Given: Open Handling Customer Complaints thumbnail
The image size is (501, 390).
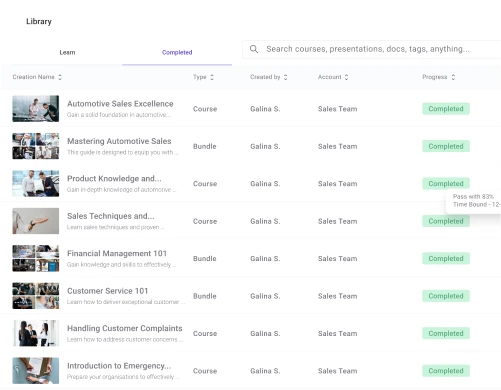Looking at the screenshot, I should pos(36,333).
